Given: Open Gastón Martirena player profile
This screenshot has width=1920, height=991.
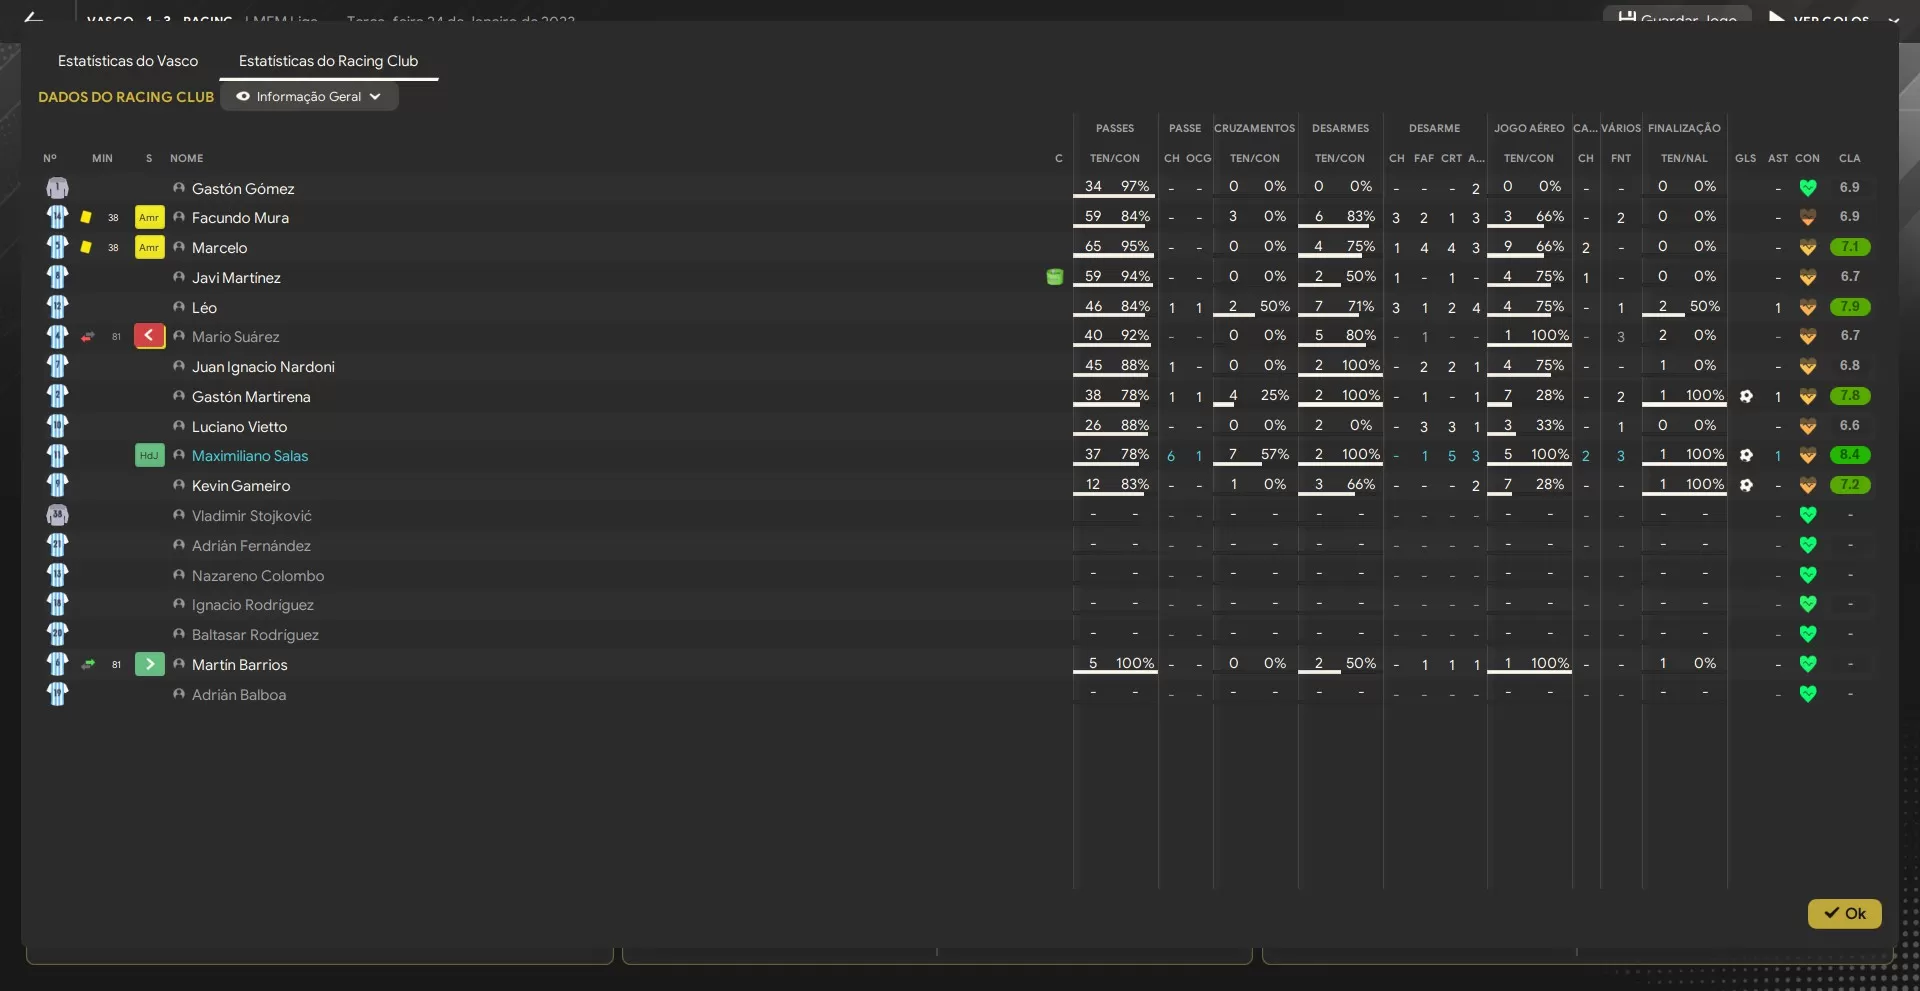Looking at the screenshot, I should (x=251, y=397).
